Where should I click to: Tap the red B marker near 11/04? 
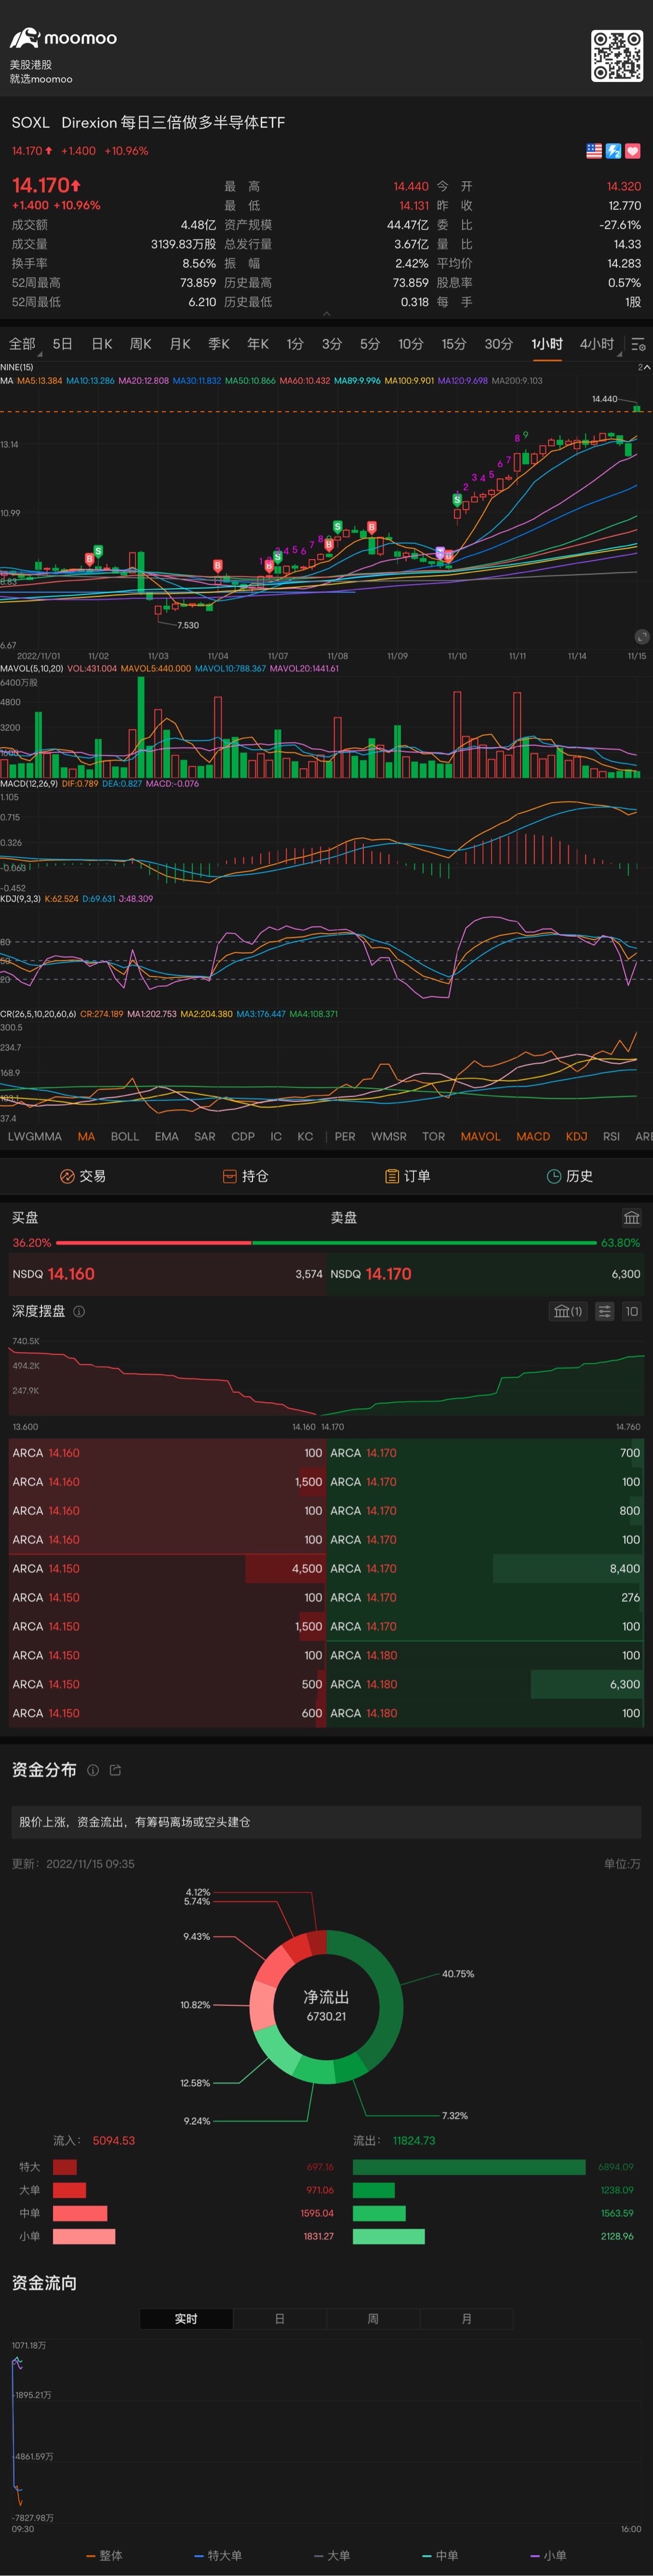(x=217, y=566)
